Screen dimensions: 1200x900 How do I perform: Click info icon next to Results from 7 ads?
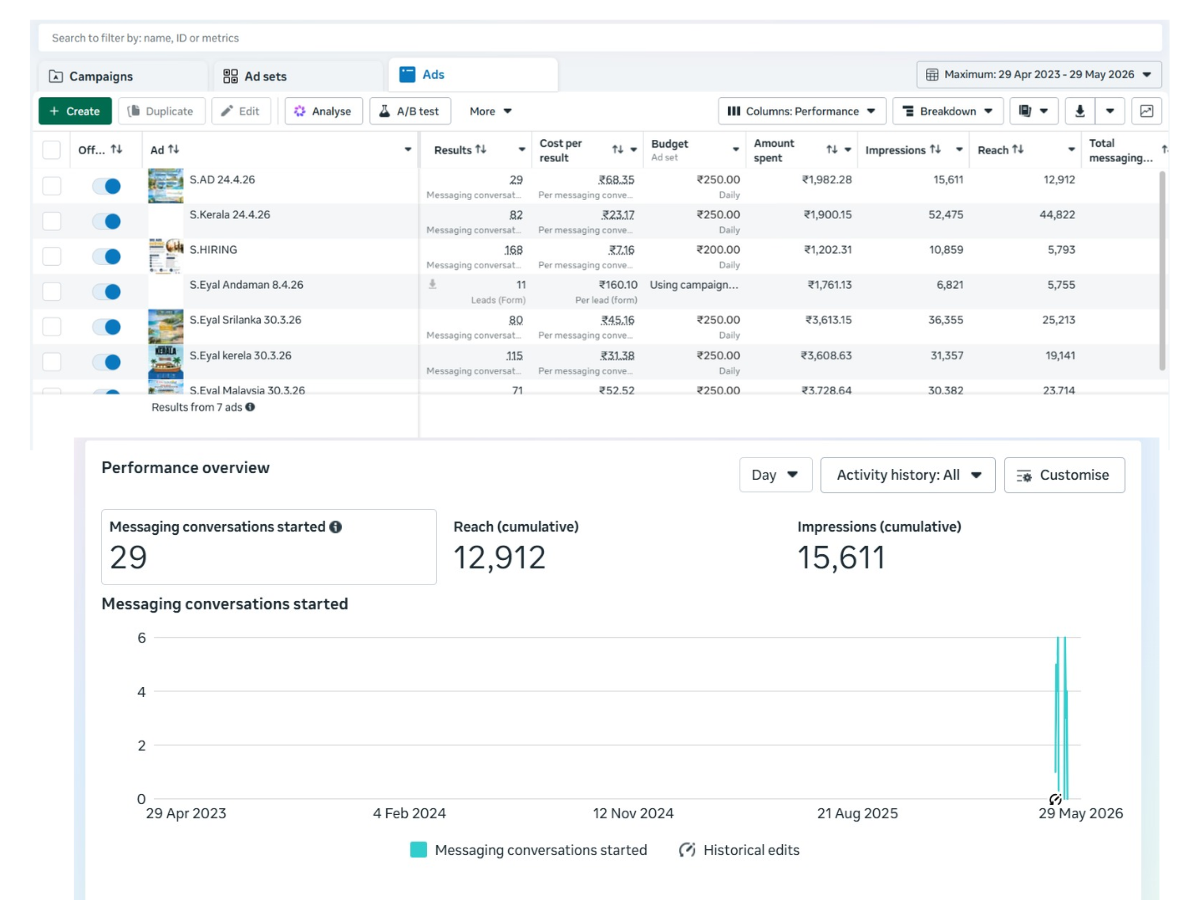[250, 407]
